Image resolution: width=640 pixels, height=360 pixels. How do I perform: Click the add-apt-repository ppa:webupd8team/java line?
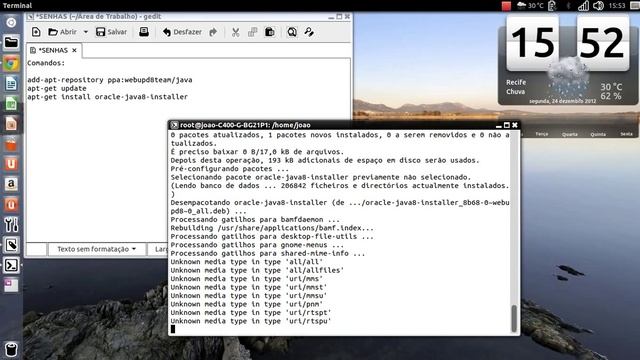[110, 80]
